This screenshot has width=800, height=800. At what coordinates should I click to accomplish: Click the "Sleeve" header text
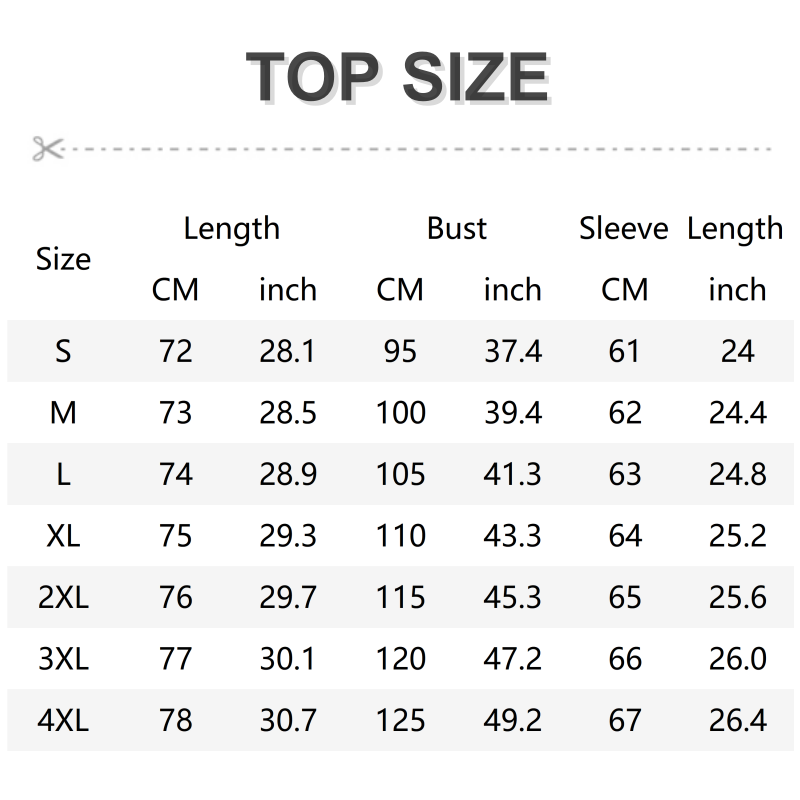(x=623, y=229)
